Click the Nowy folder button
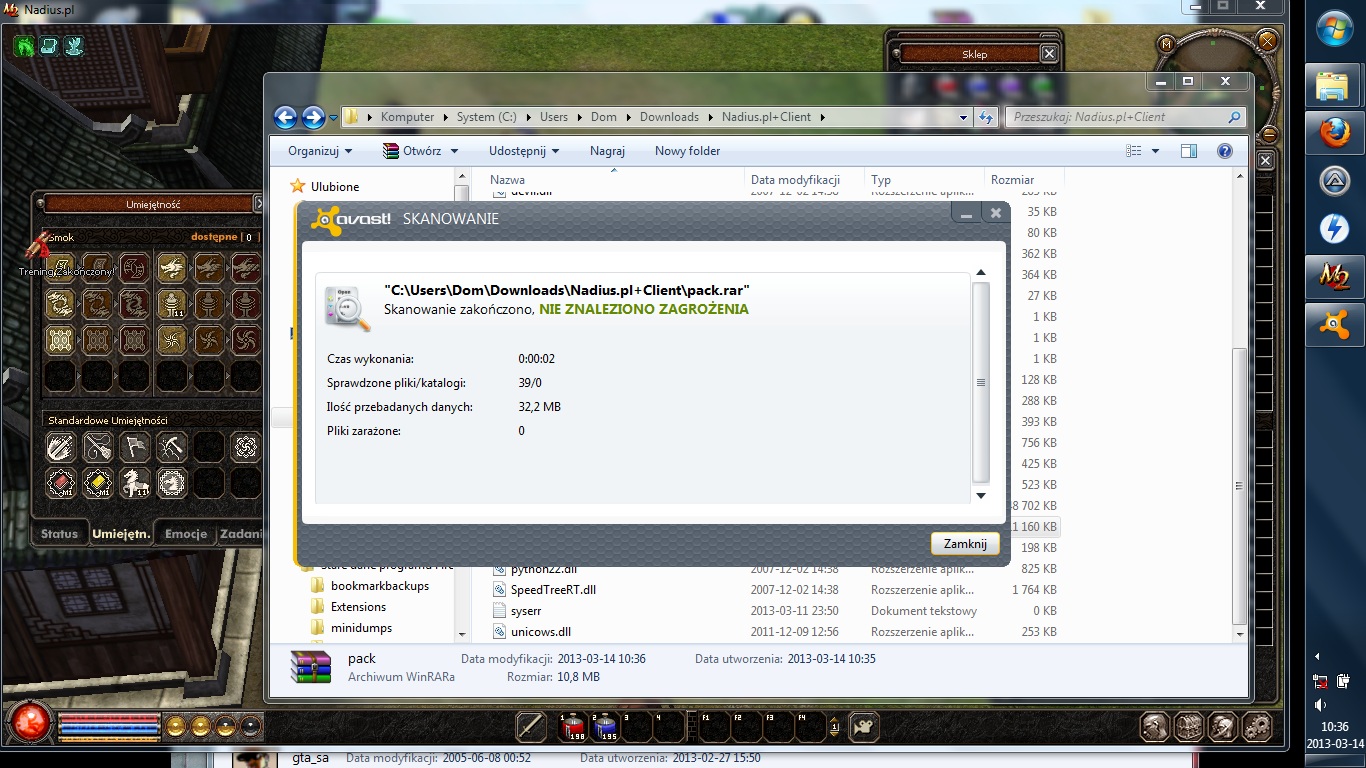 point(687,151)
